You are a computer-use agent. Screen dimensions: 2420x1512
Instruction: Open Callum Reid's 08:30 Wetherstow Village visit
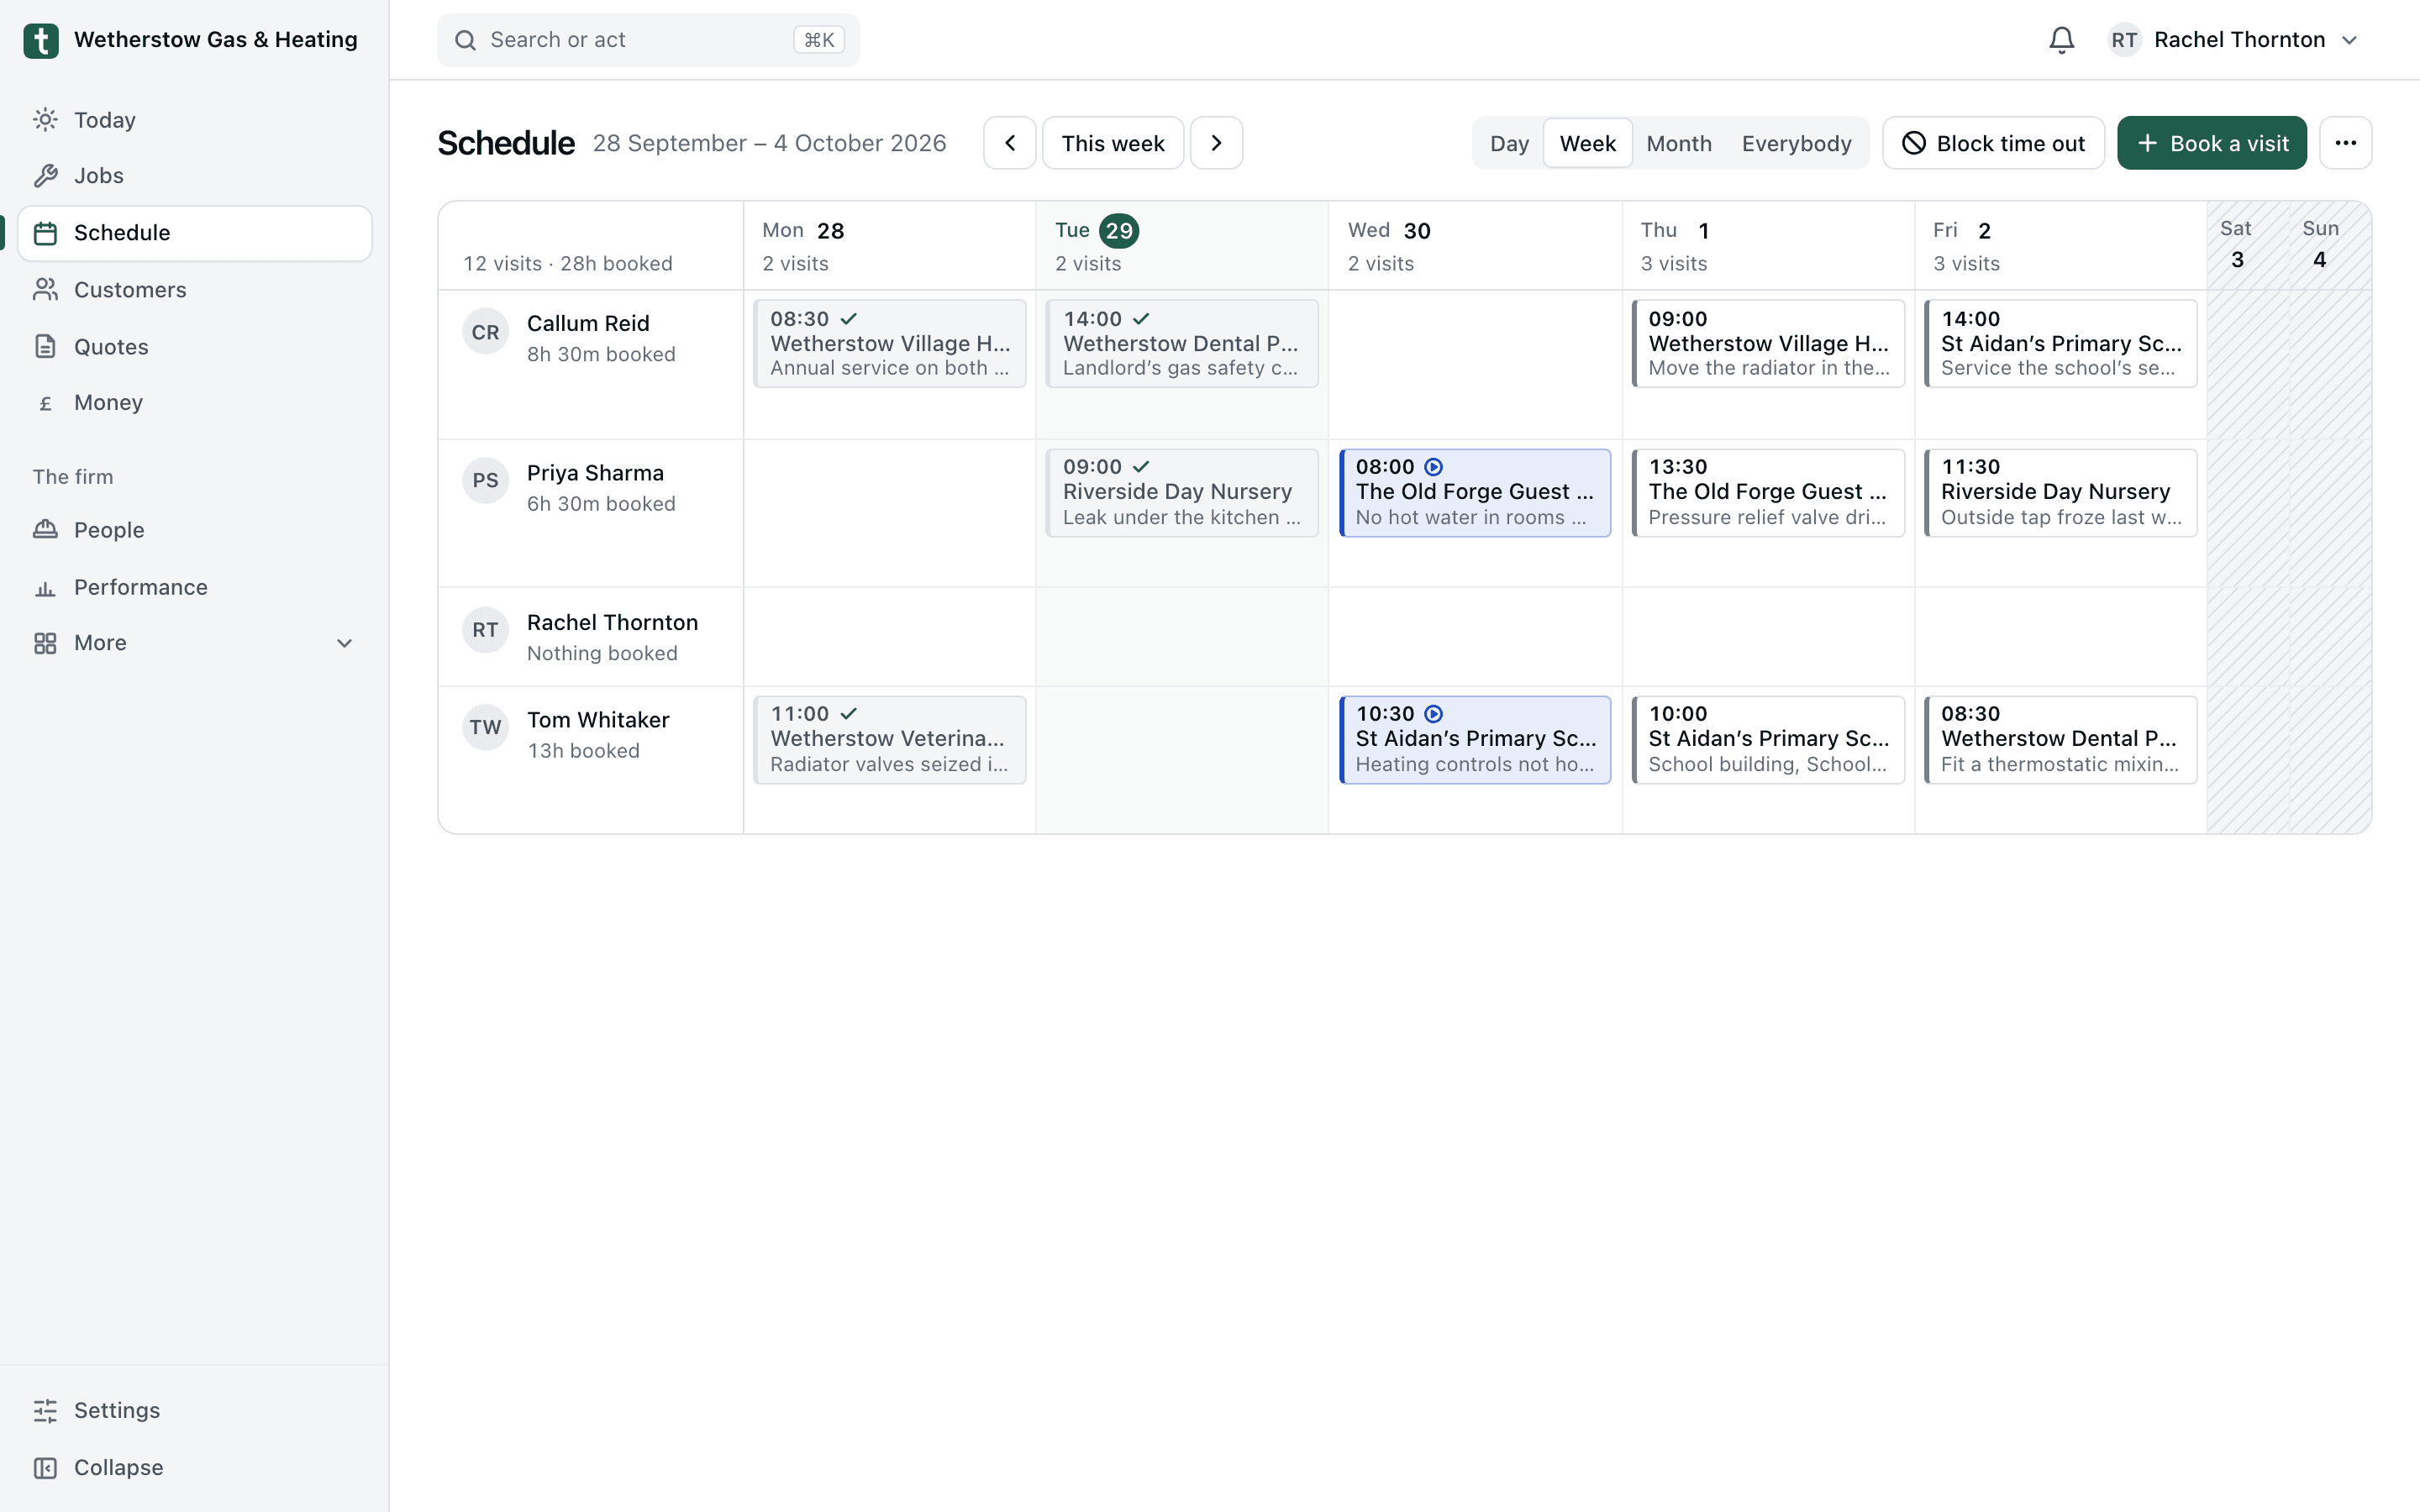(890, 343)
